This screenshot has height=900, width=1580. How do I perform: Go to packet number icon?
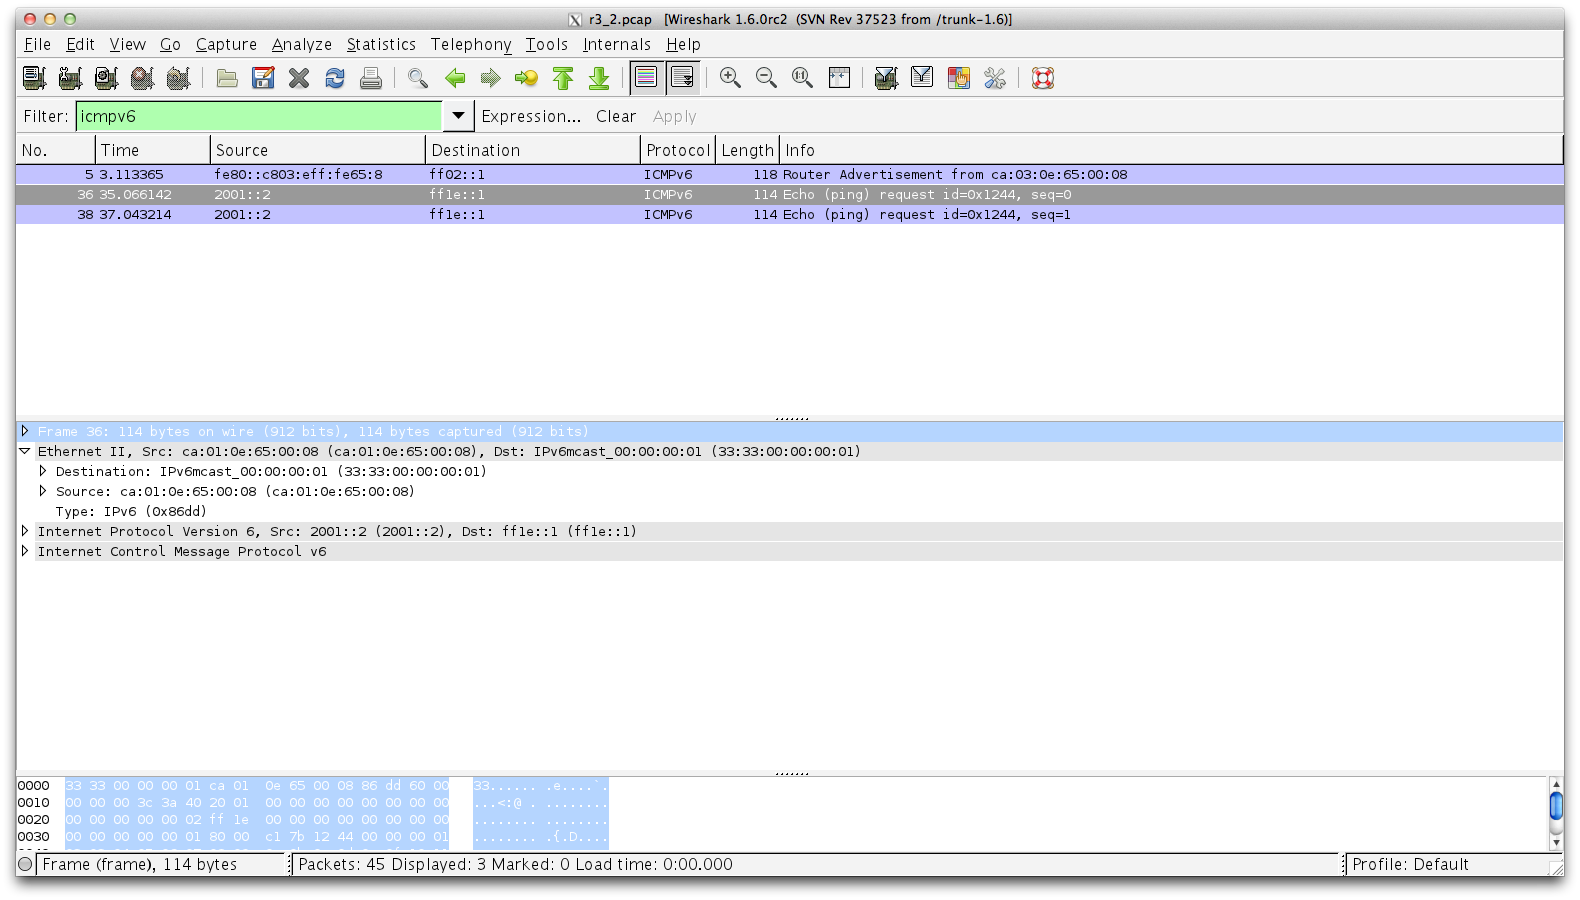tap(526, 78)
